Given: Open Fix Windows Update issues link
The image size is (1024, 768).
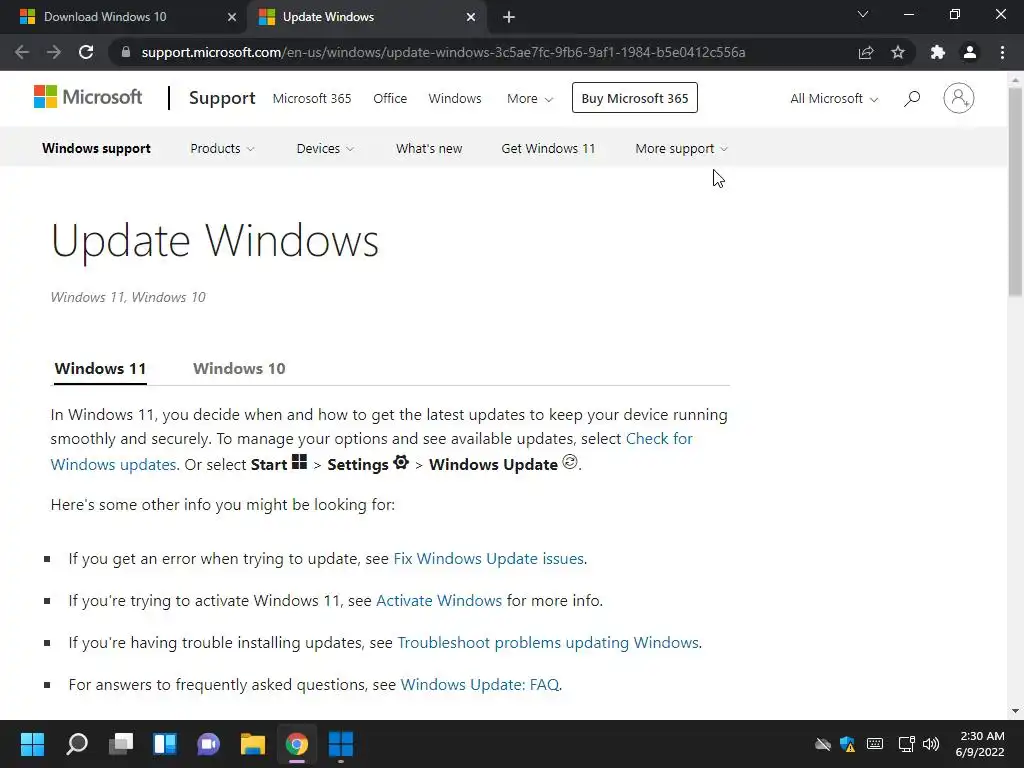Looking at the screenshot, I should point(488,559).
